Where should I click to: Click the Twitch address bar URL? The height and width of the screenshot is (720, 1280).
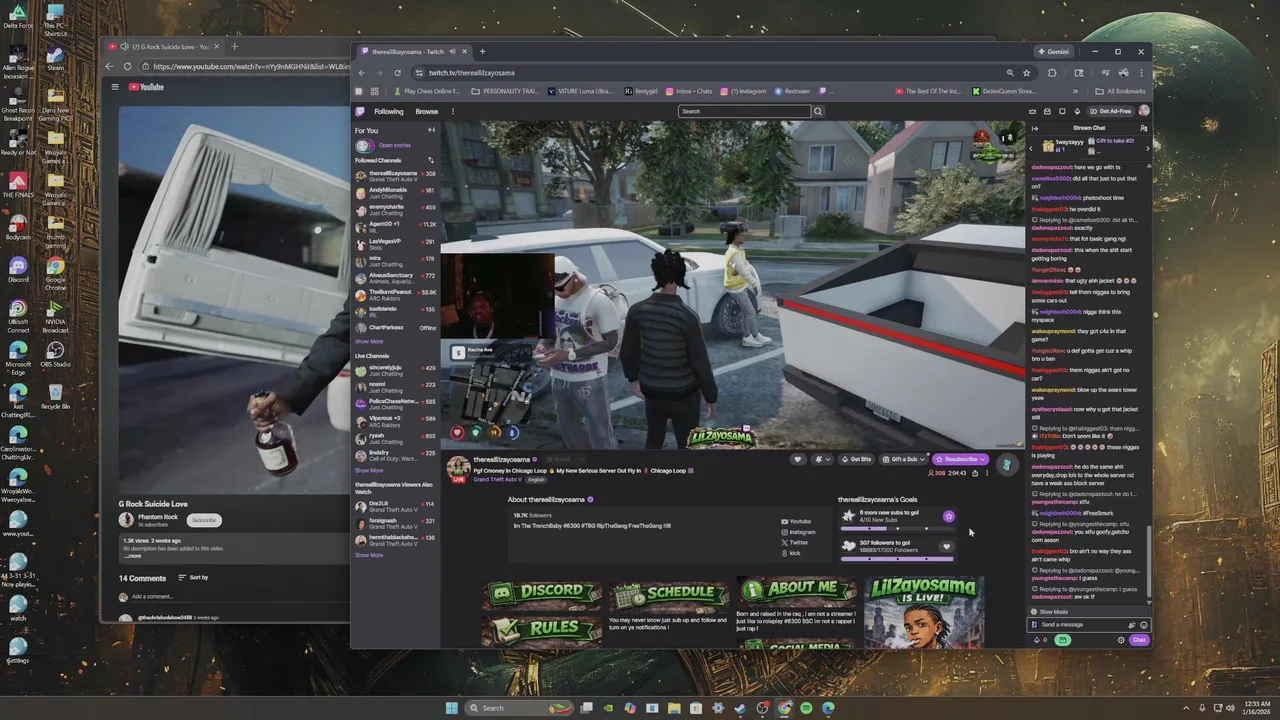click(471, 73)
